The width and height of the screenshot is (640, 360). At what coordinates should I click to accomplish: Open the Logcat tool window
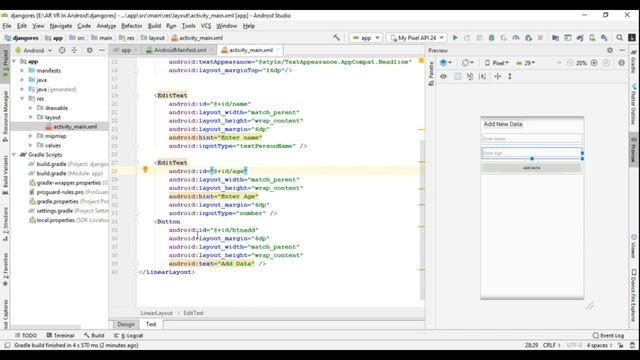(129, 336)
